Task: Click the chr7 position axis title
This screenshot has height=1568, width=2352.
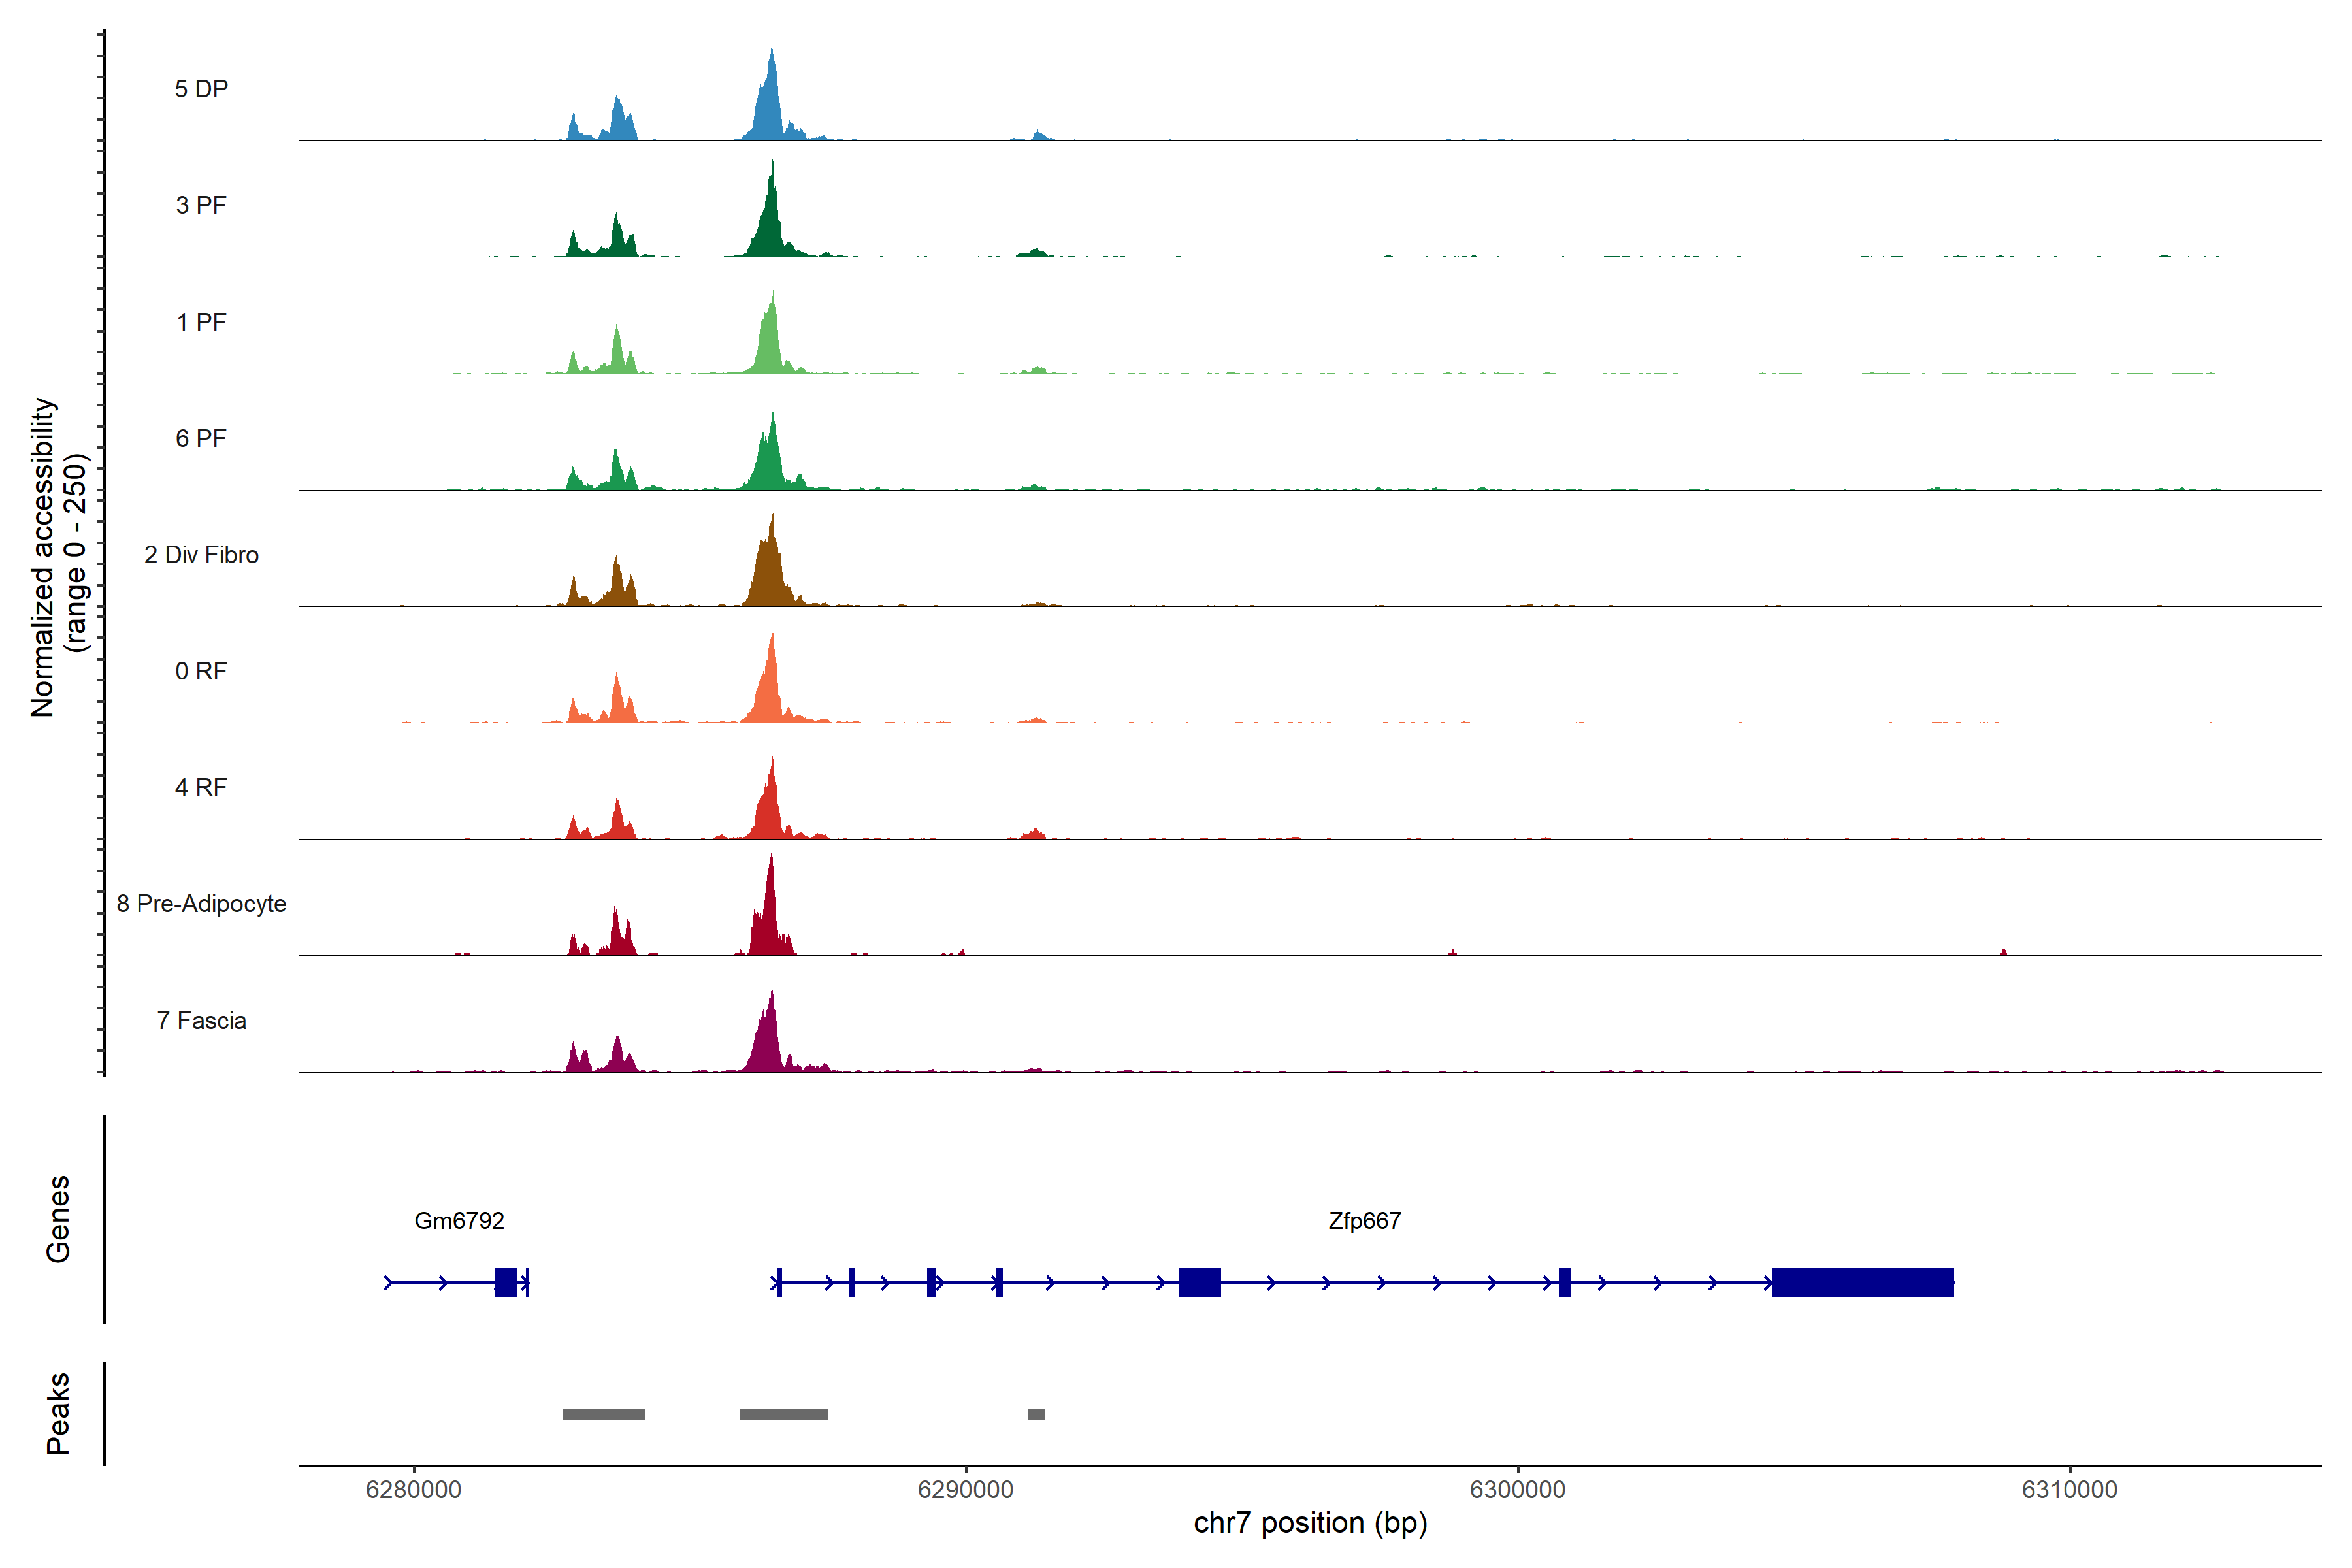Action: click(1310, 1523)
